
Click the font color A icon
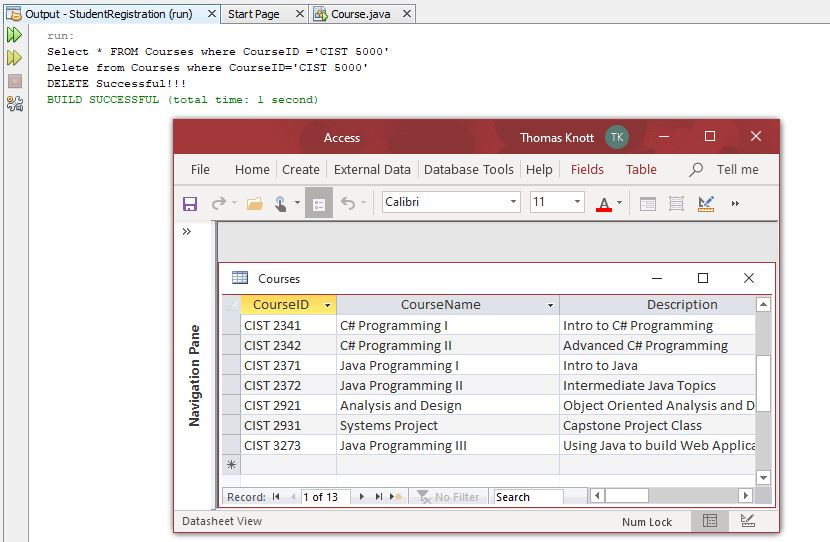[x=604, y=203]
